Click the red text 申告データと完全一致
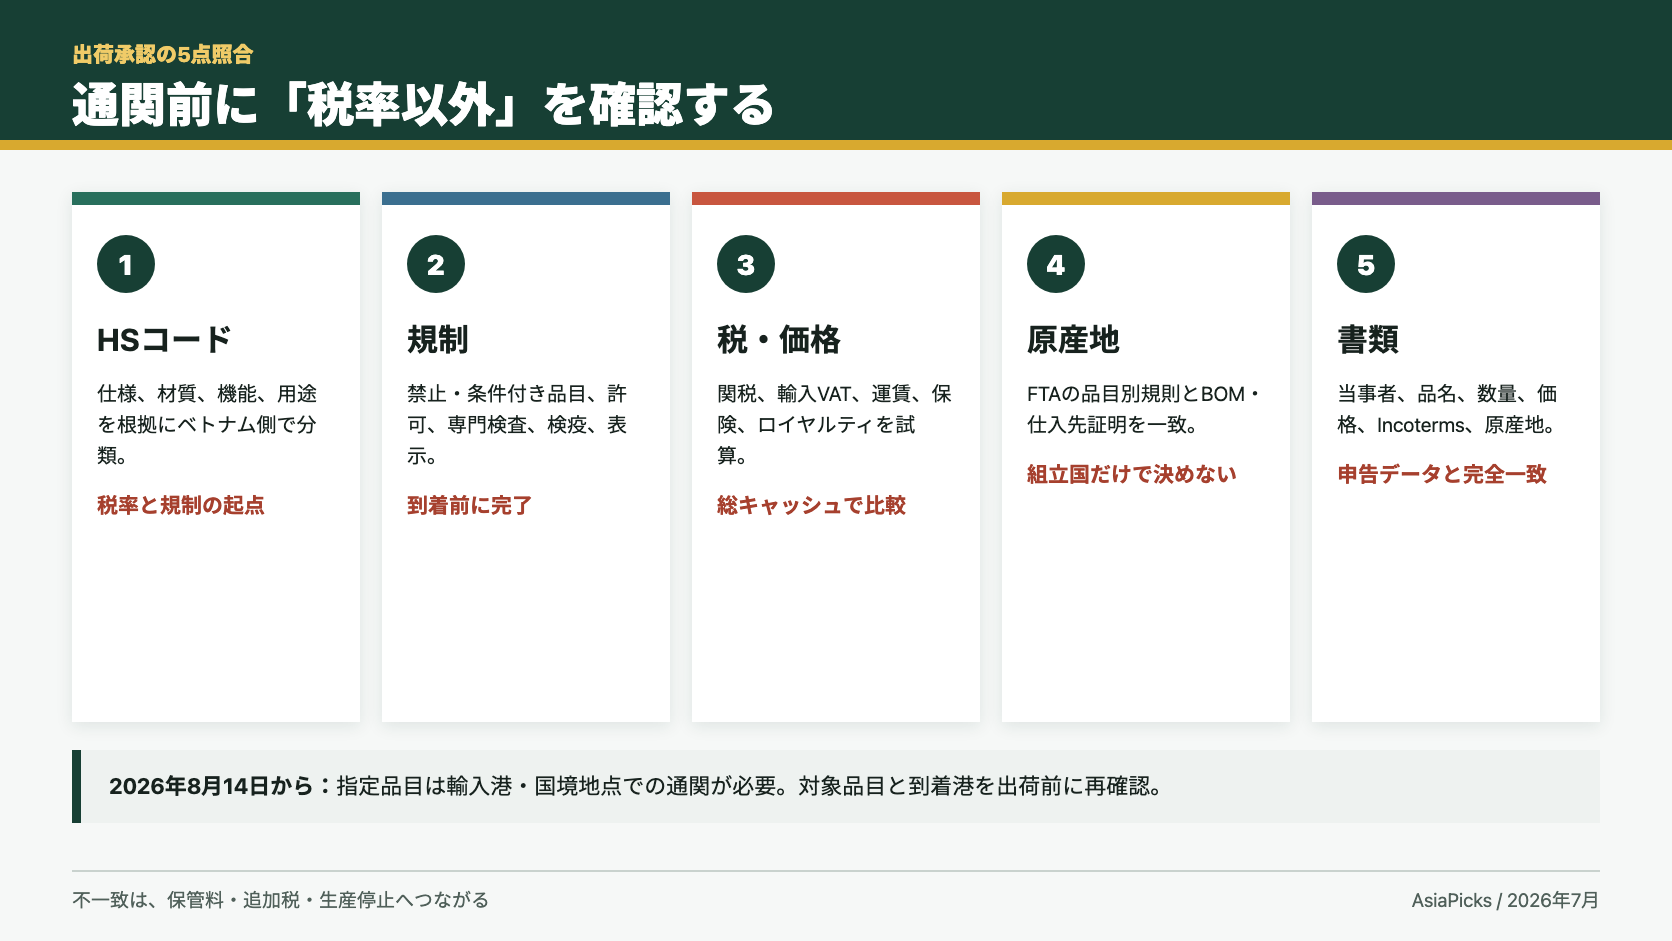Image resolution: width=1672 pixels, height=941 pixels. pyautogui.click(x=1442, y=474)
